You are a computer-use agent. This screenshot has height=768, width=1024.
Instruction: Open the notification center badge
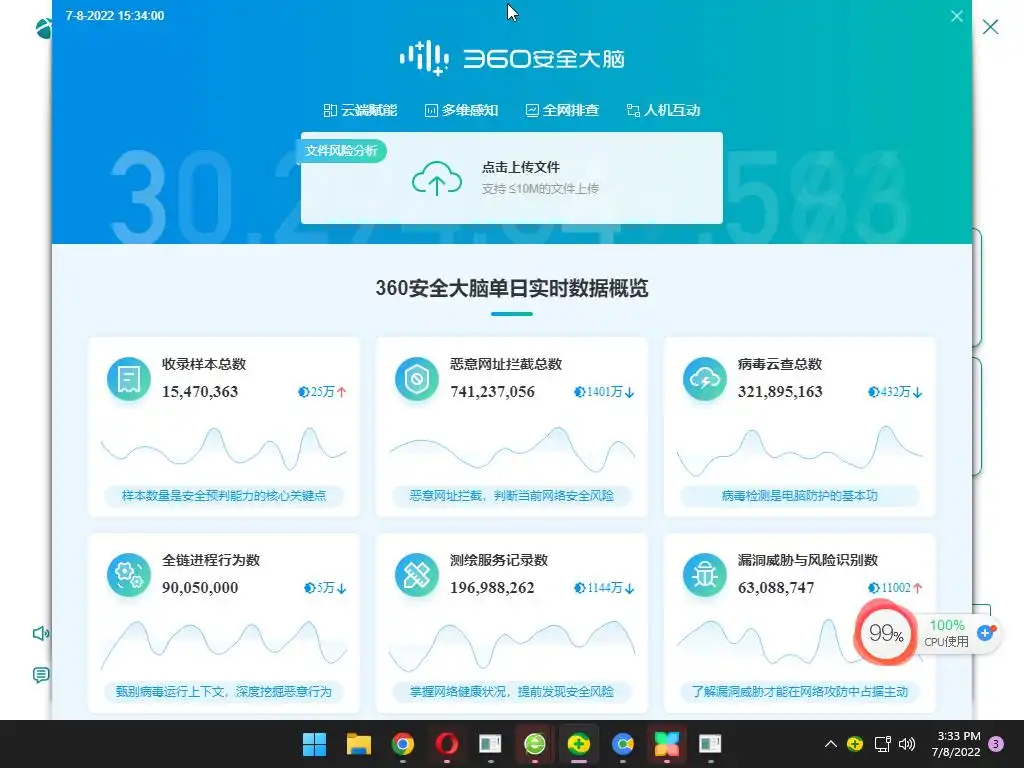tap(997, 744)
